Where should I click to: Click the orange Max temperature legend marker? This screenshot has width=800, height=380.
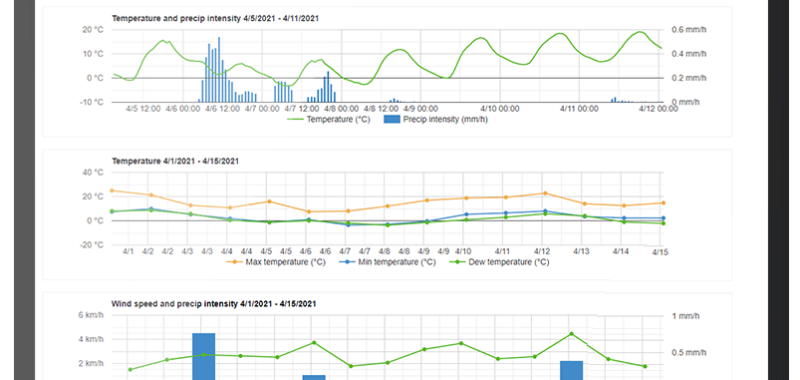pyautogui.click(x=234, y=262)
